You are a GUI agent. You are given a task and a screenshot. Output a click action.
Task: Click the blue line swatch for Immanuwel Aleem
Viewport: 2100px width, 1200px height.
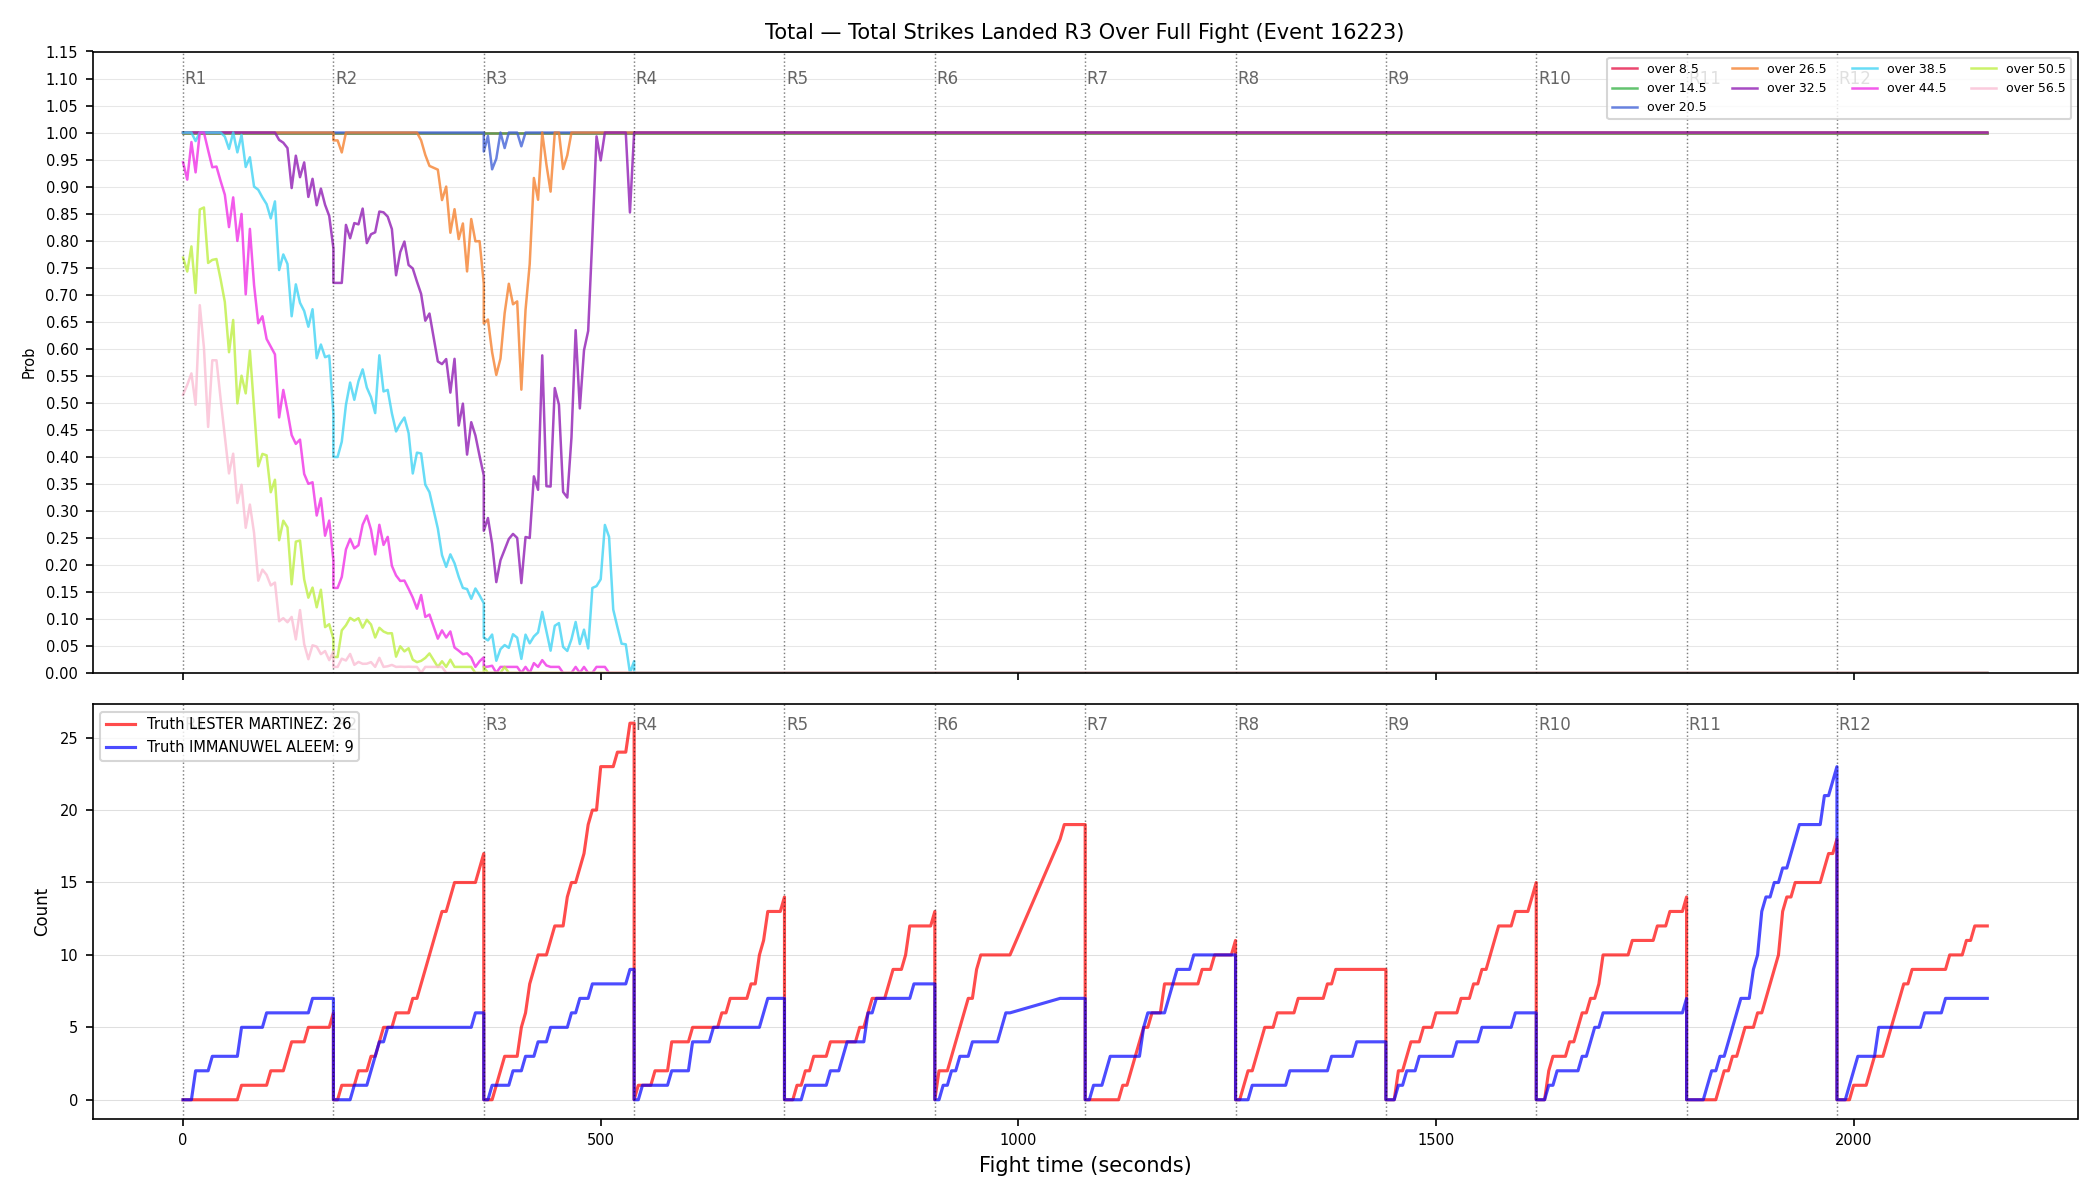pos(121,747)
